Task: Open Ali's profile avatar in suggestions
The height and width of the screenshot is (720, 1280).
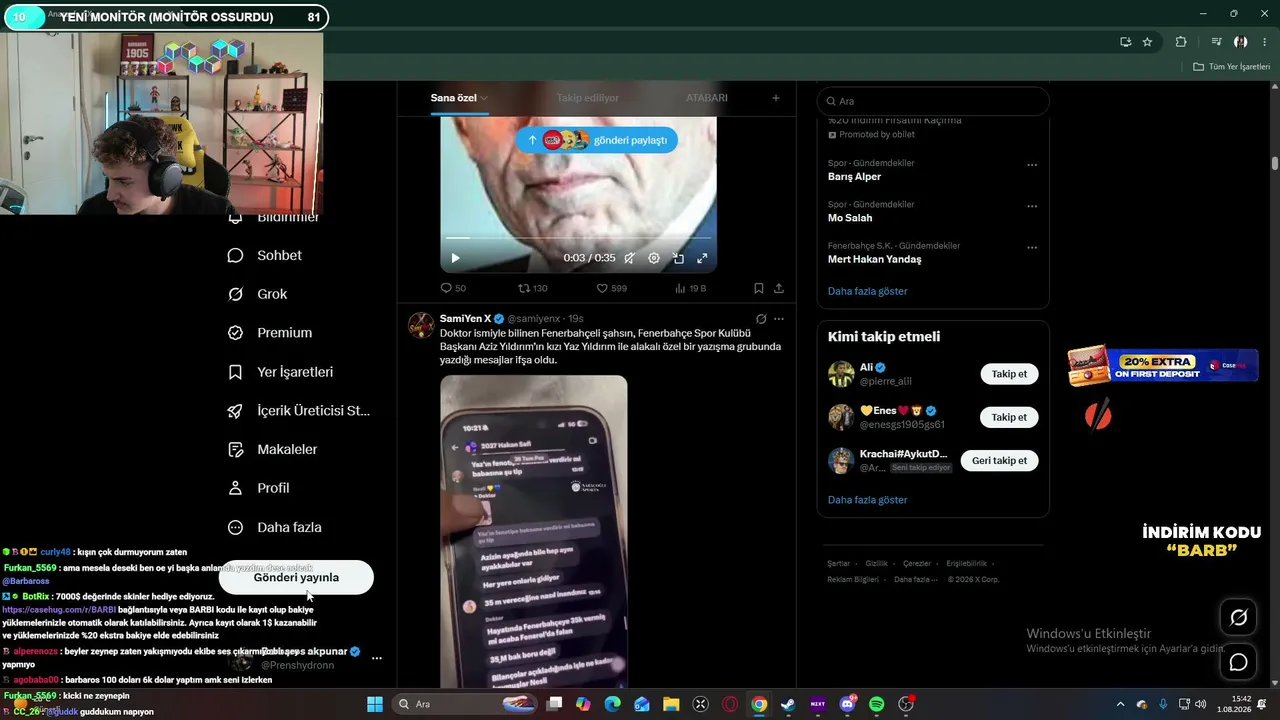Action: (x=841, y=374)
